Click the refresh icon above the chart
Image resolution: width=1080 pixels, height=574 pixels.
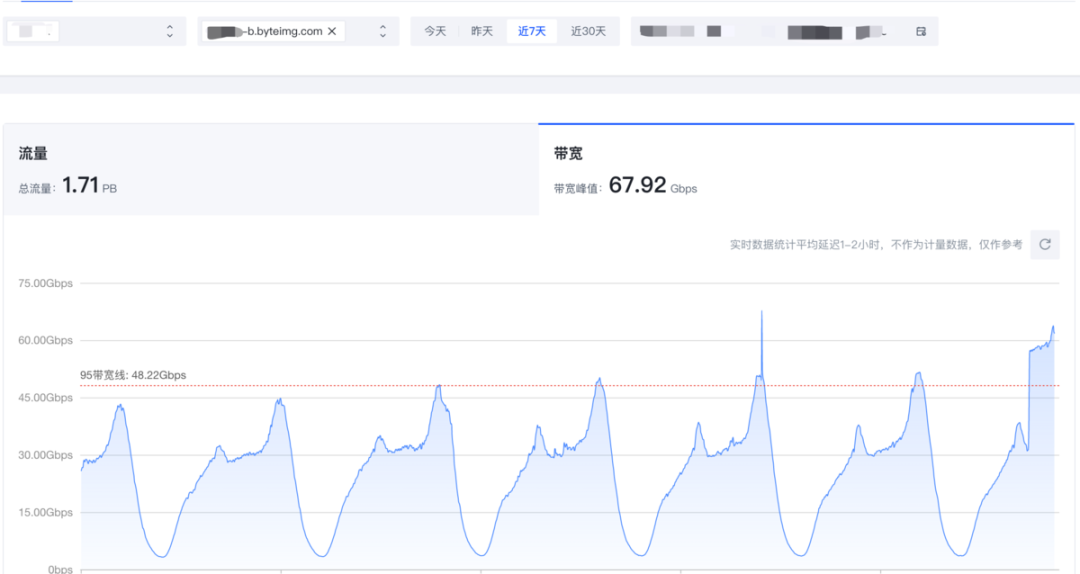tap(1045, 245)
